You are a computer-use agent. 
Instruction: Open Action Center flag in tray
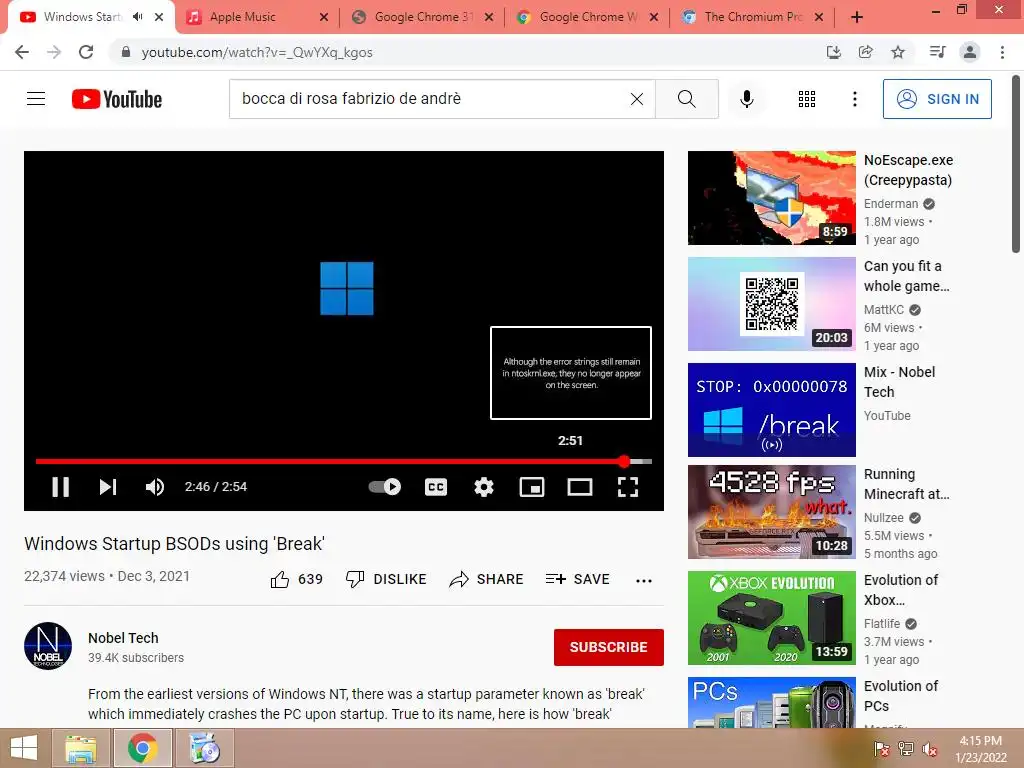tap(882, 748)
